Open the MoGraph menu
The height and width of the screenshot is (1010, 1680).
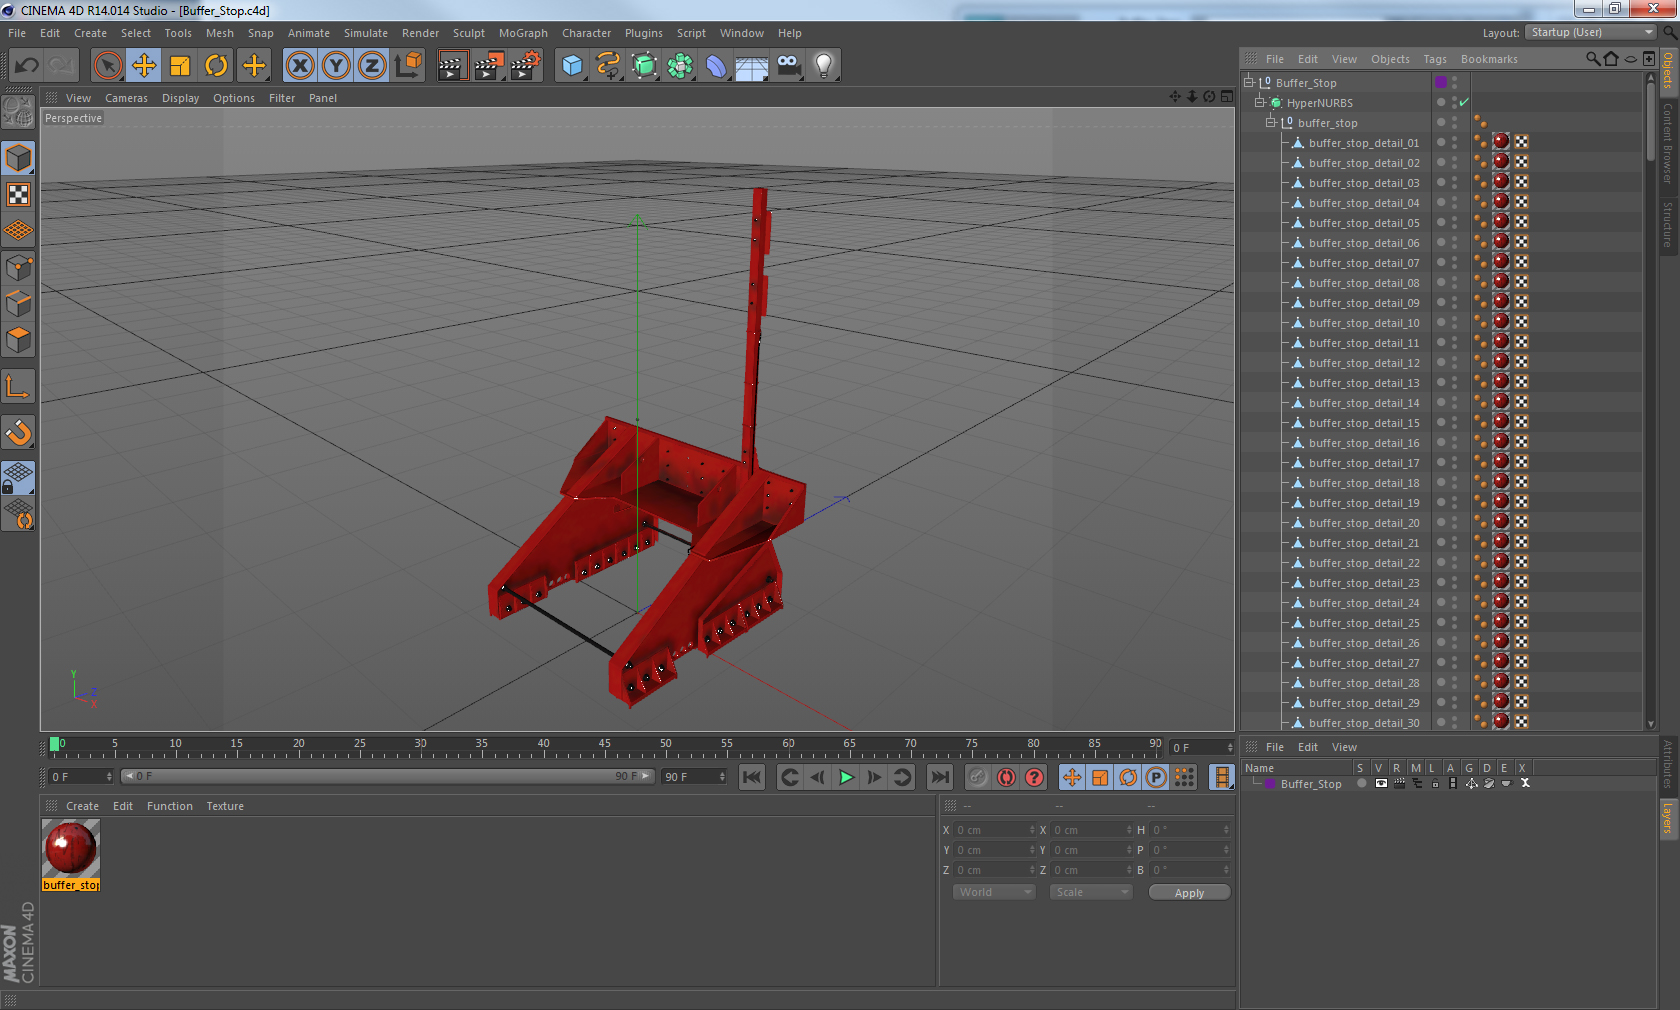pos(523,33)
